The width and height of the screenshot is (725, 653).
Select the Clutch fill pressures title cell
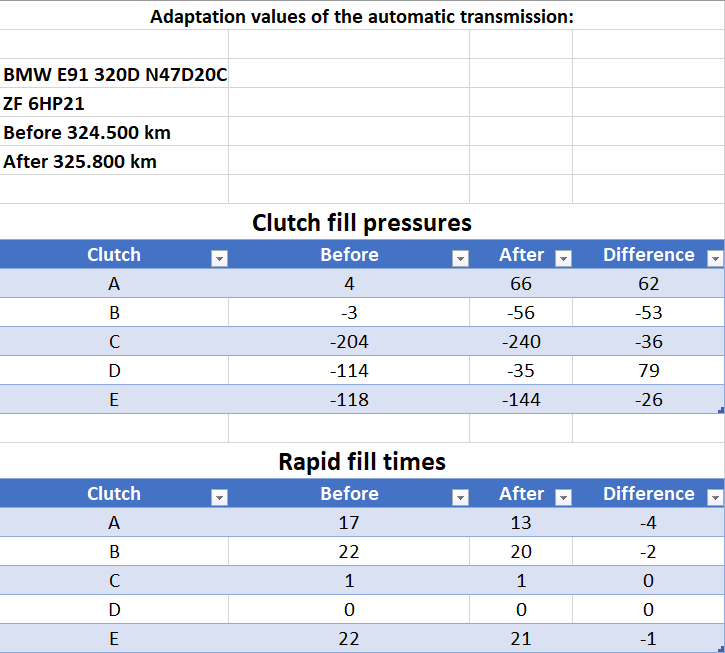(361, 222)
